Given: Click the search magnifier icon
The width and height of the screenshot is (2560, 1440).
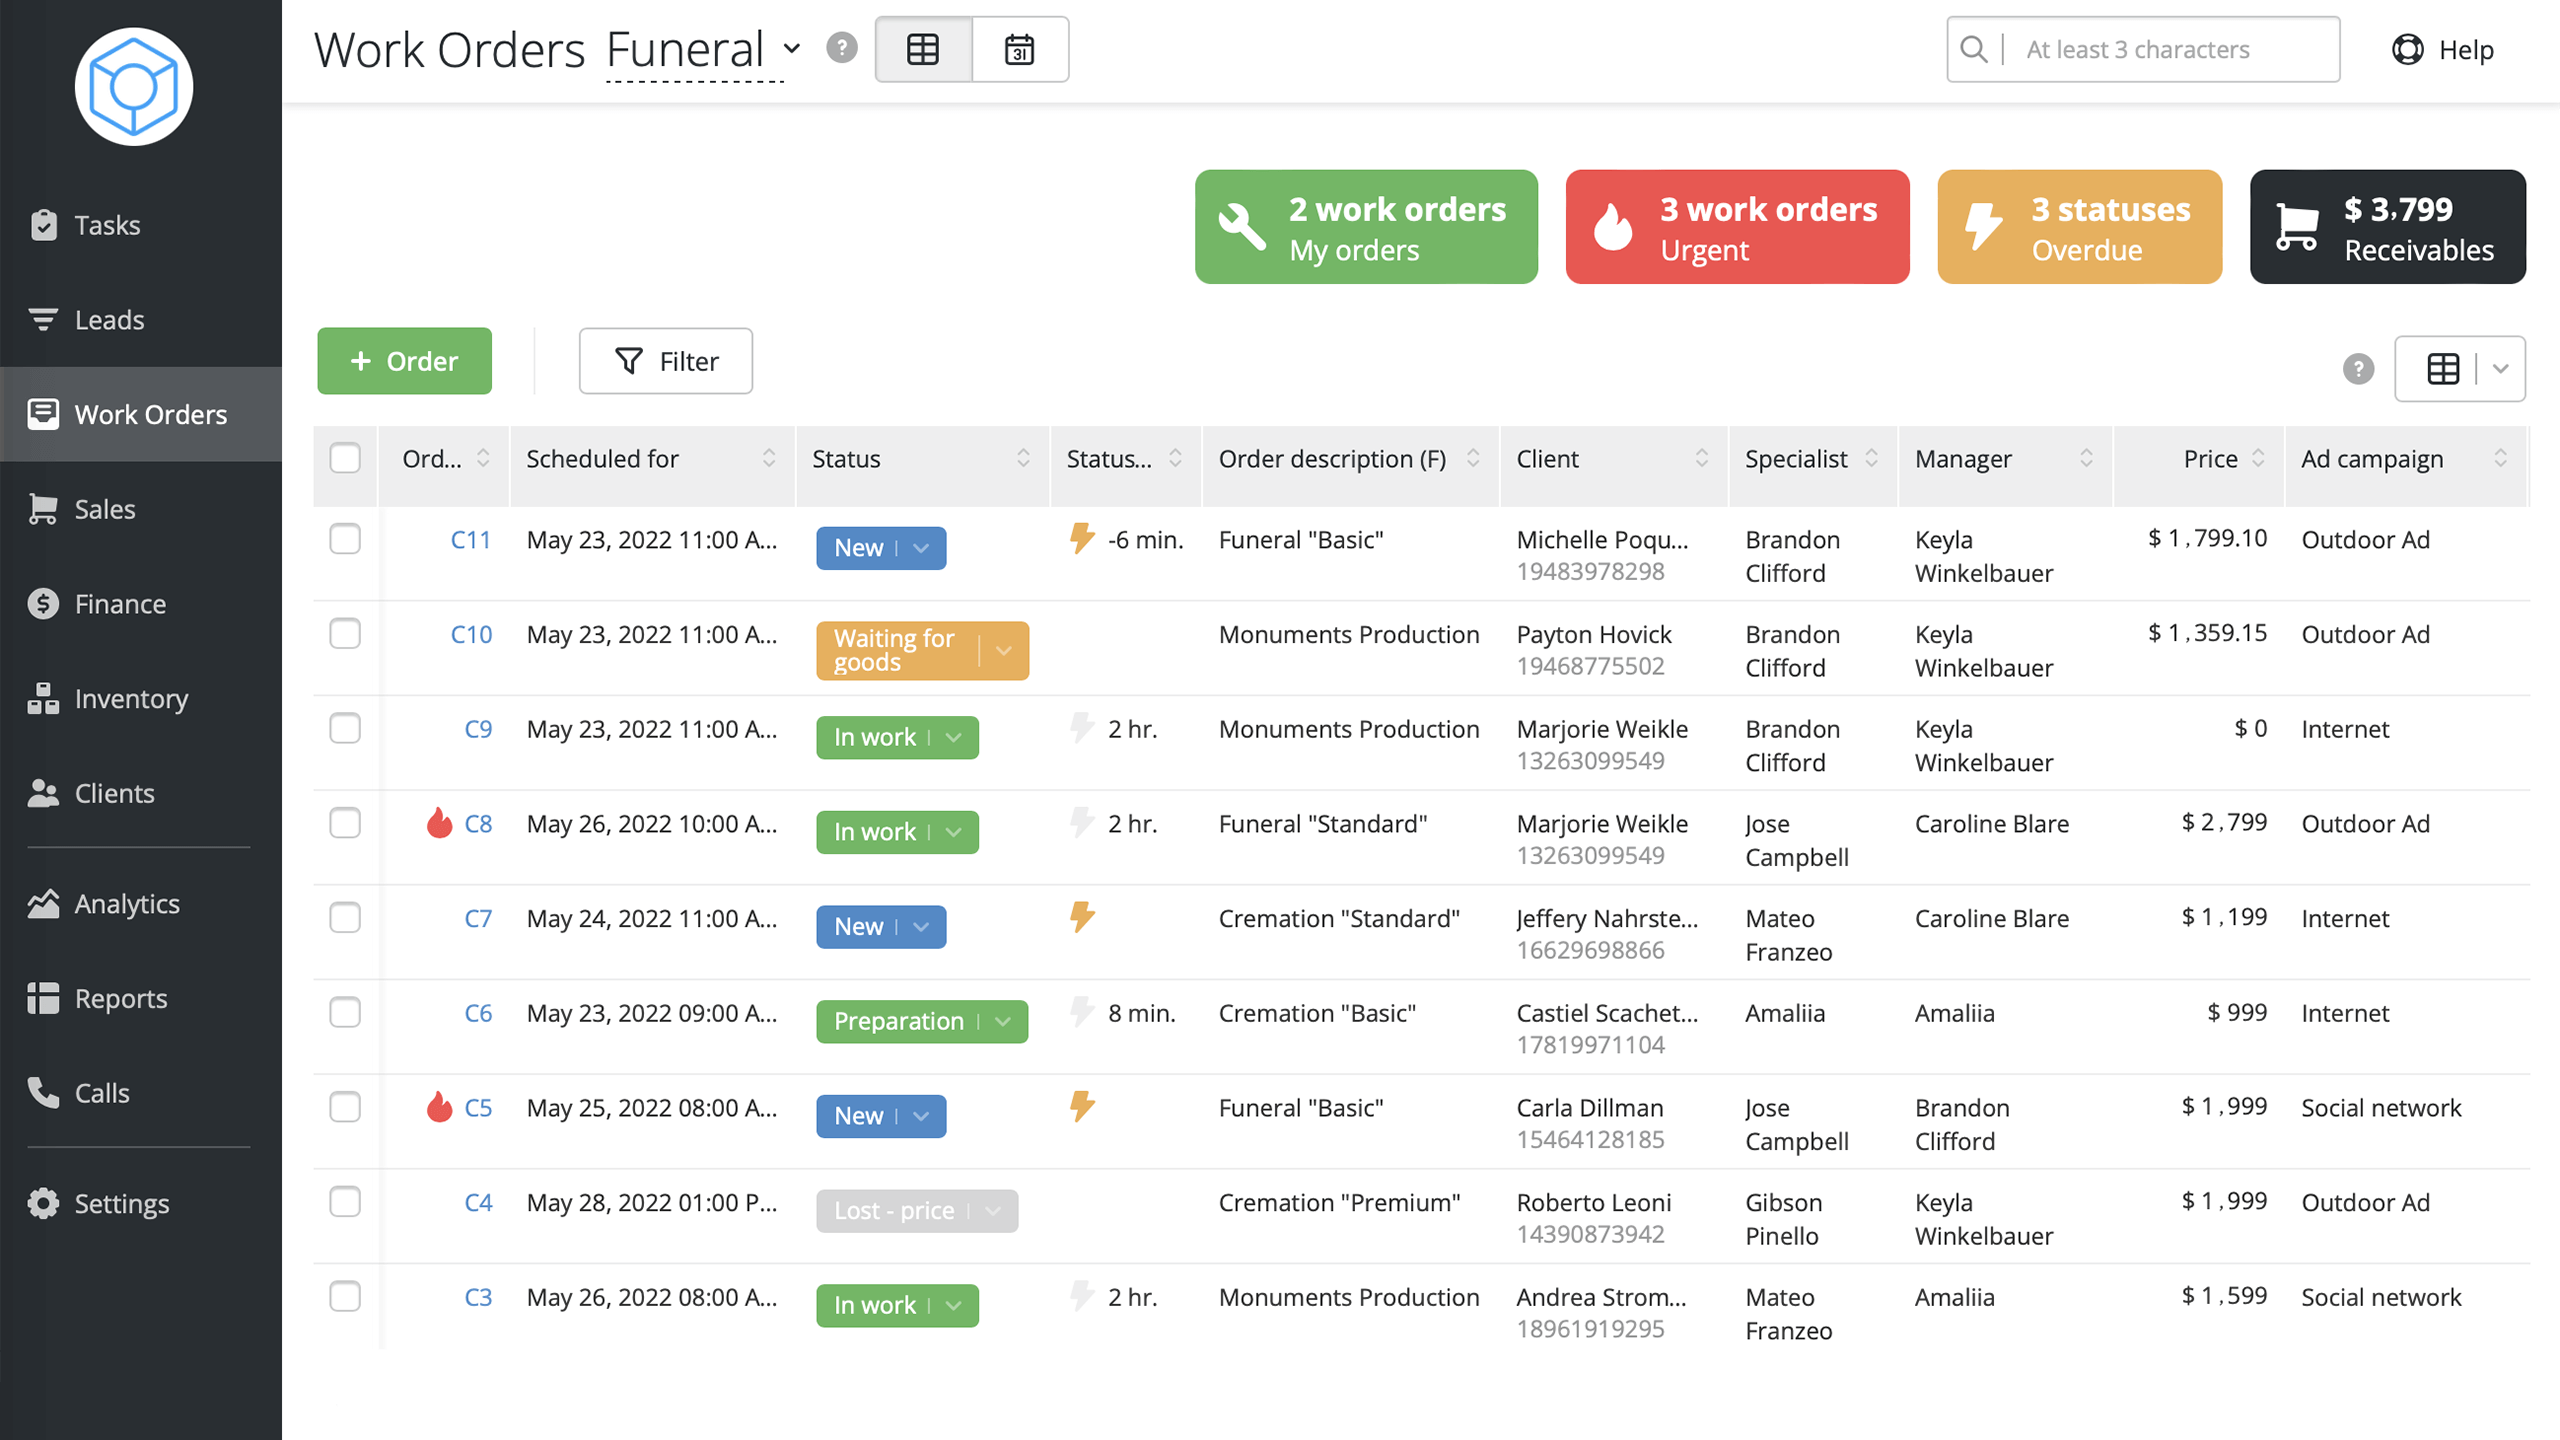Looking at the screenshot, I should (x=1974, y=49).
